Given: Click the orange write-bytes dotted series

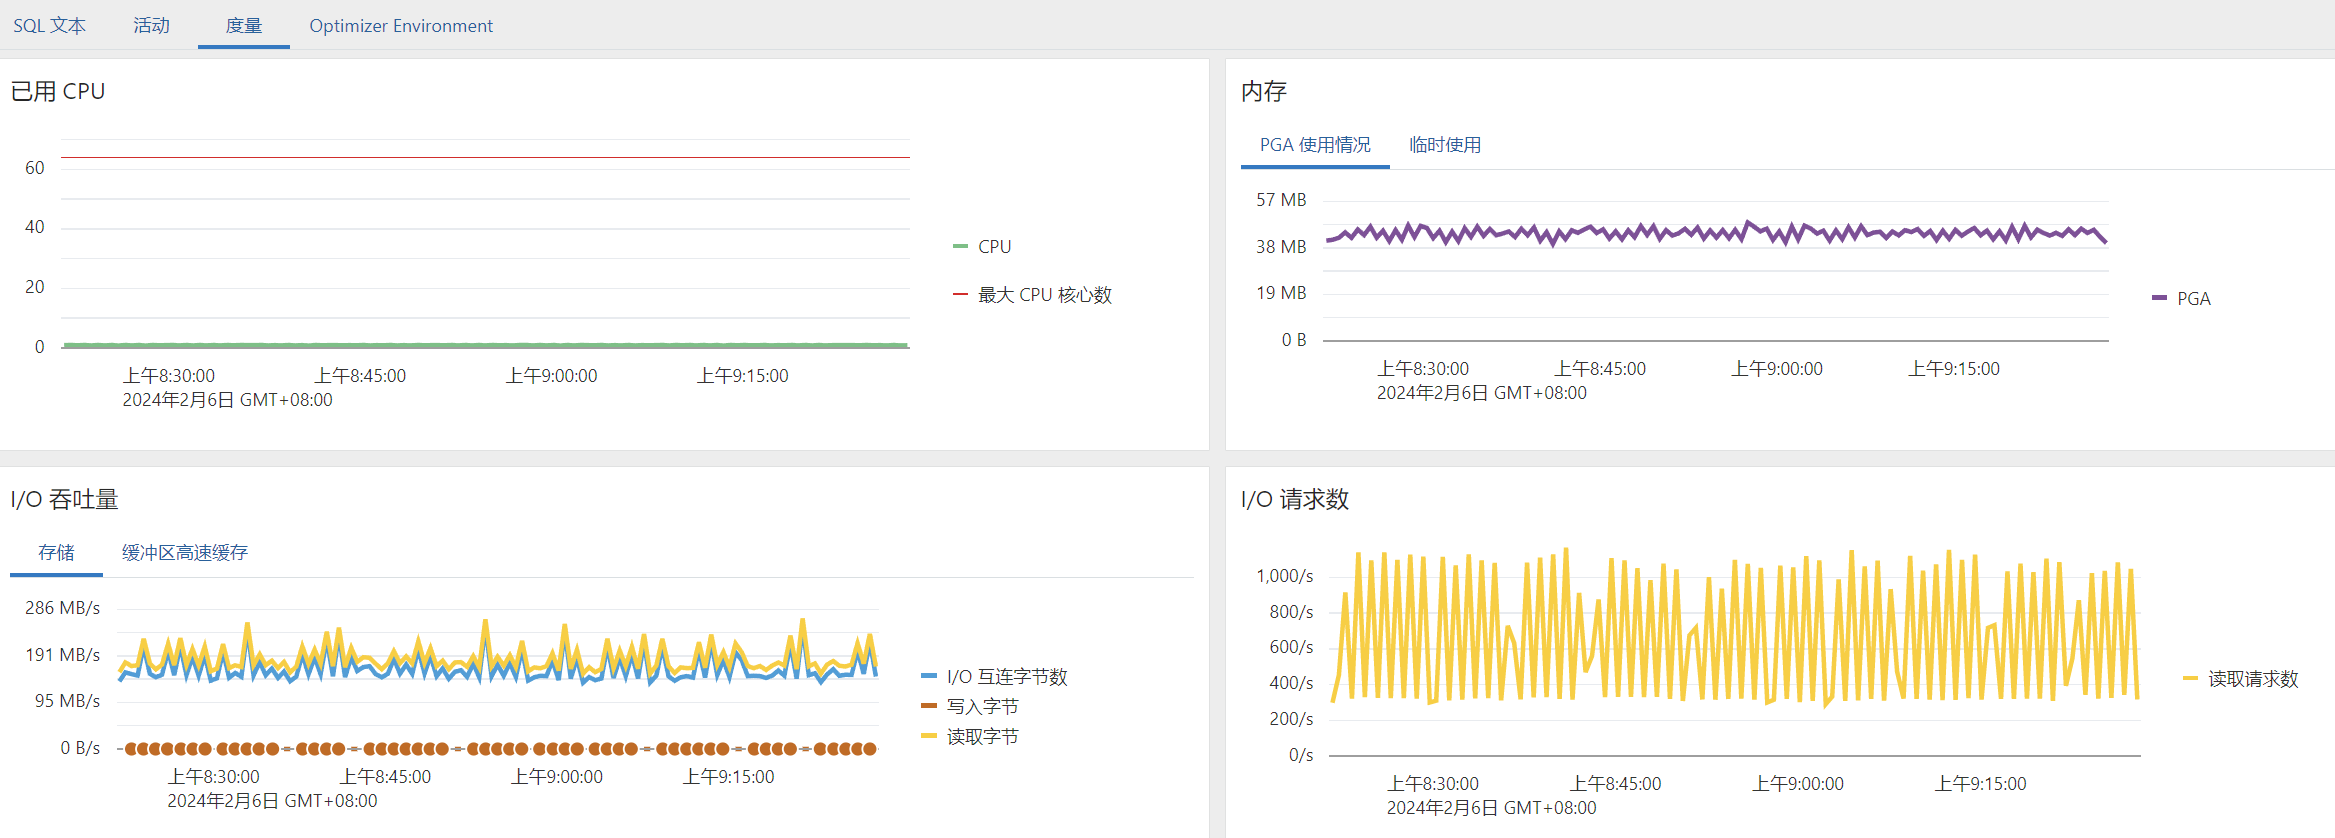Looking at the screenshot, I should pyautogui.click(x=497, y=748).
